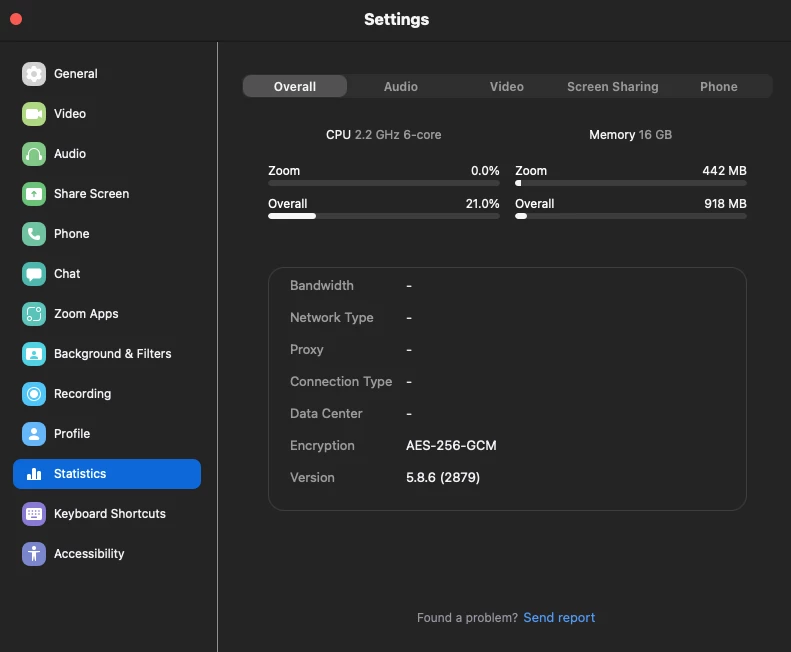Click the Zoom CPU usage bar
This screenshot has height=652, width=791.
coord(383,183)
